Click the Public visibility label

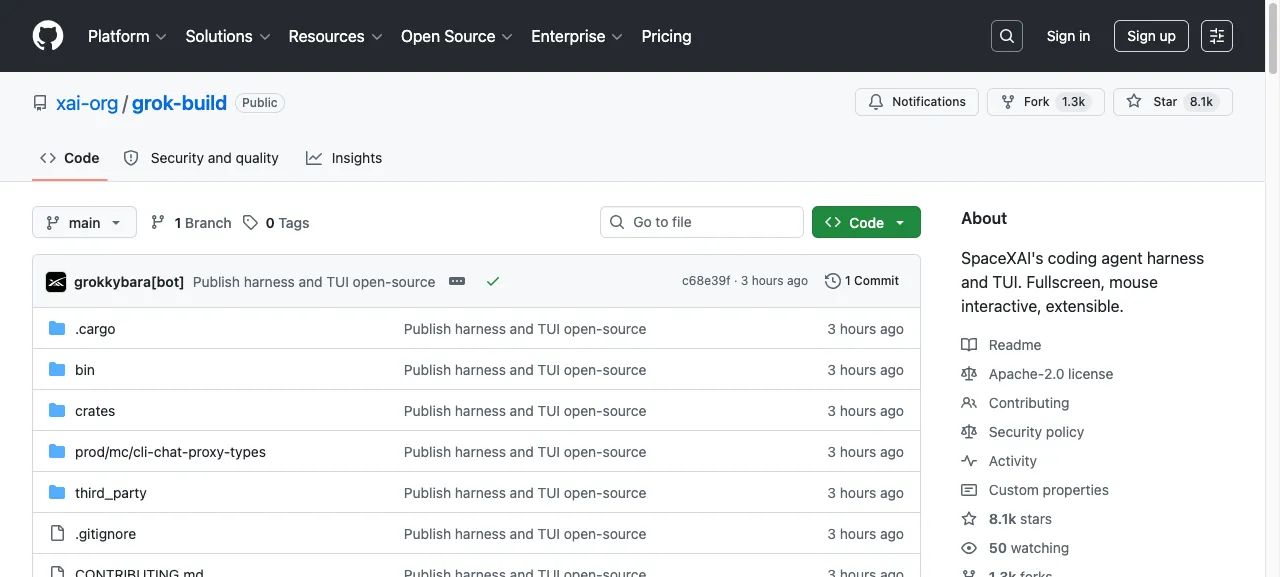click(260, 103)
